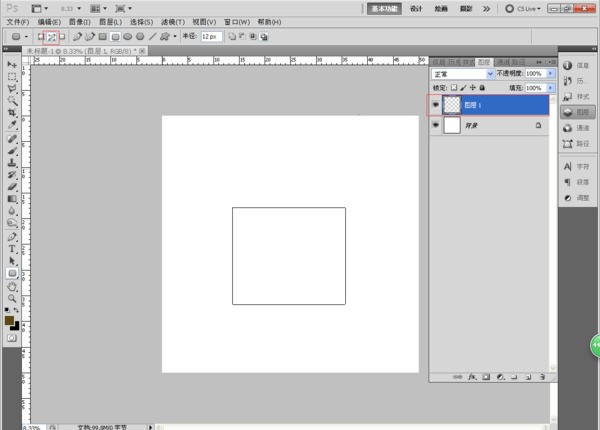Select the Rectangular Marquee tool
Screen dimensions: 600x430
pos(13,76)
